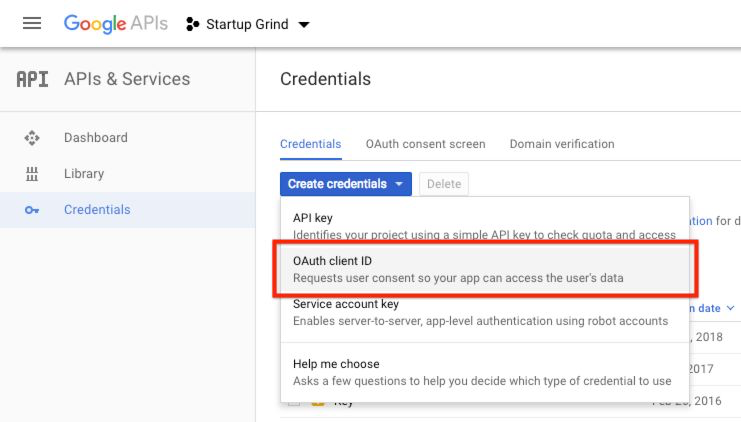Tick the checkbox on the bottom credentials row
741x422 pixels.
click(x=293, y=403)
